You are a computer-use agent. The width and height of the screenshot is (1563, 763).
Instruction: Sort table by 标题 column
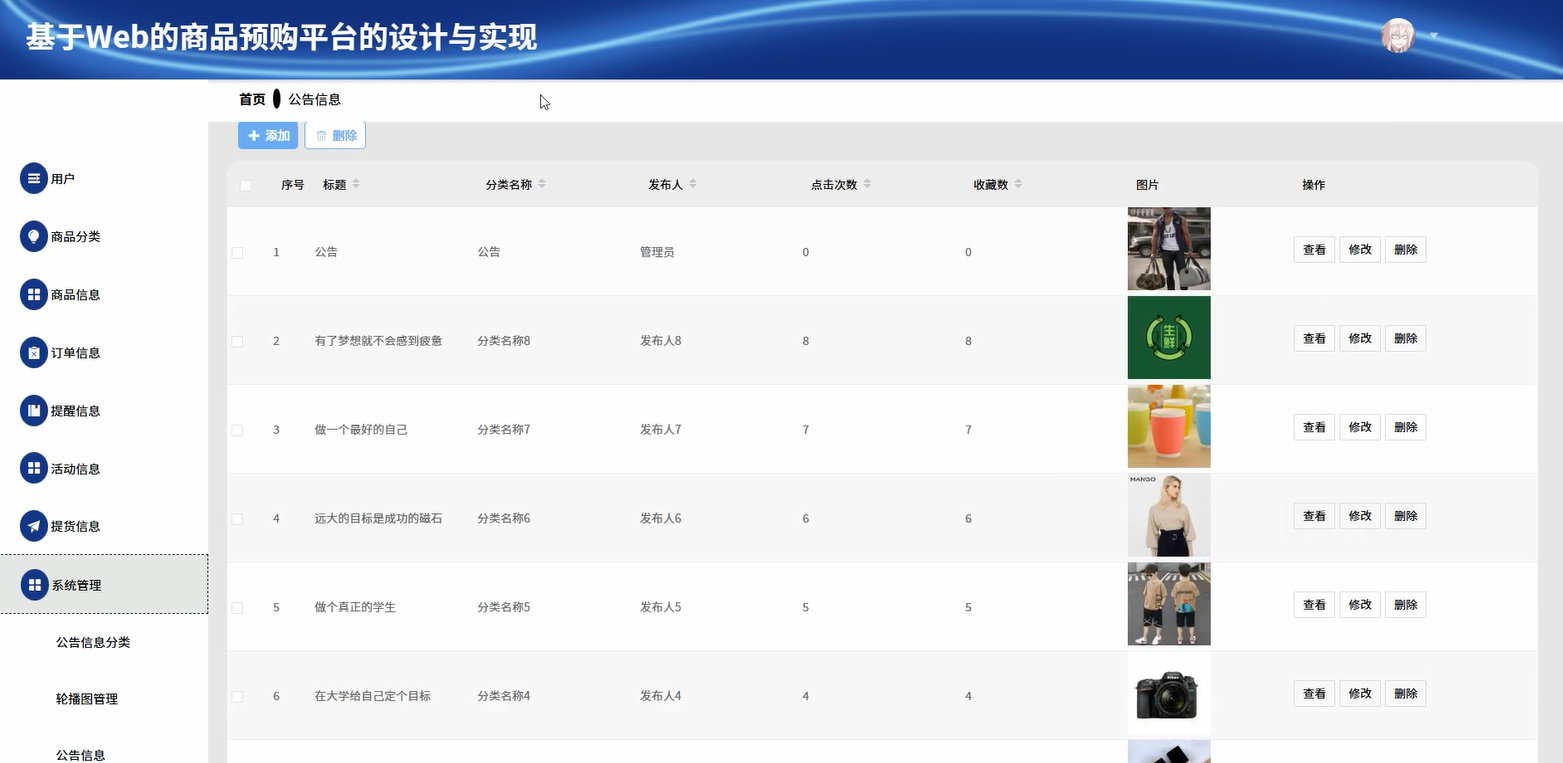pyautogui.click(x=356, y=185)
